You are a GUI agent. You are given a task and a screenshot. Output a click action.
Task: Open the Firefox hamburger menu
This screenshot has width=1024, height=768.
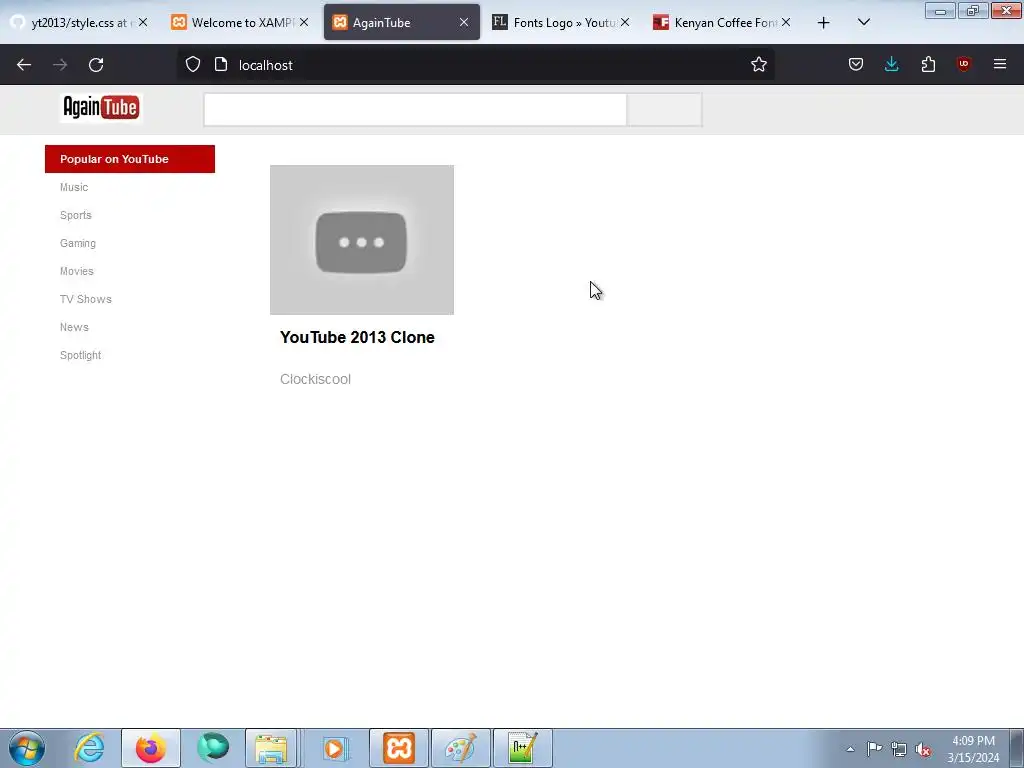point(999,64)
